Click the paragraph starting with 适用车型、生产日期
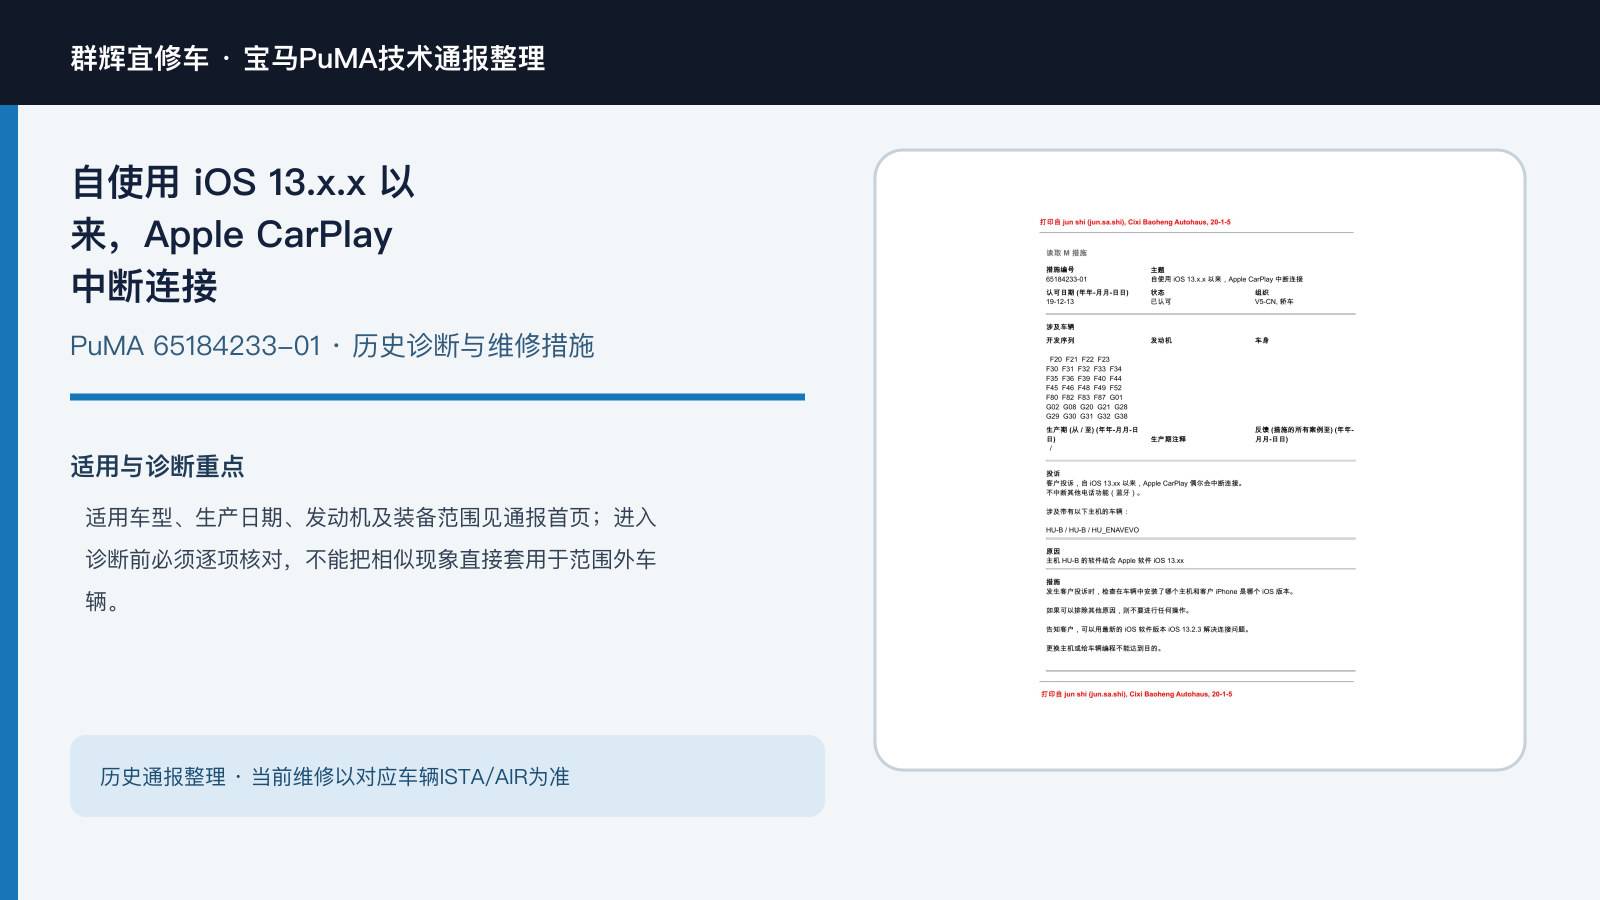This screenshot has height=900, width=1600. click(371, 559)
